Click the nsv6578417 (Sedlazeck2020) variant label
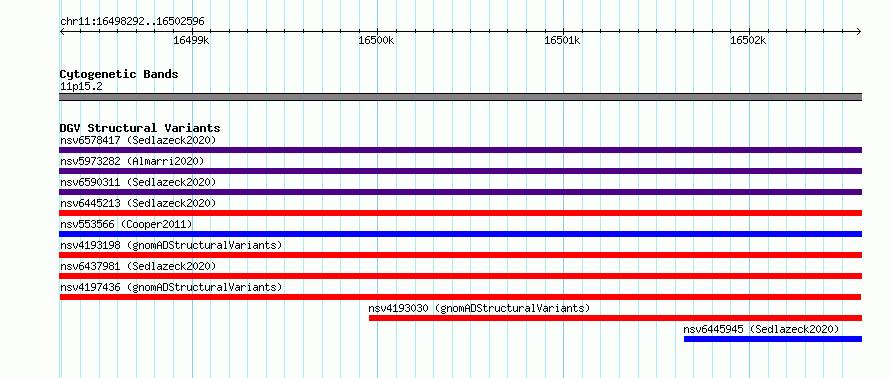890x378 pixels. coord(138,140)
